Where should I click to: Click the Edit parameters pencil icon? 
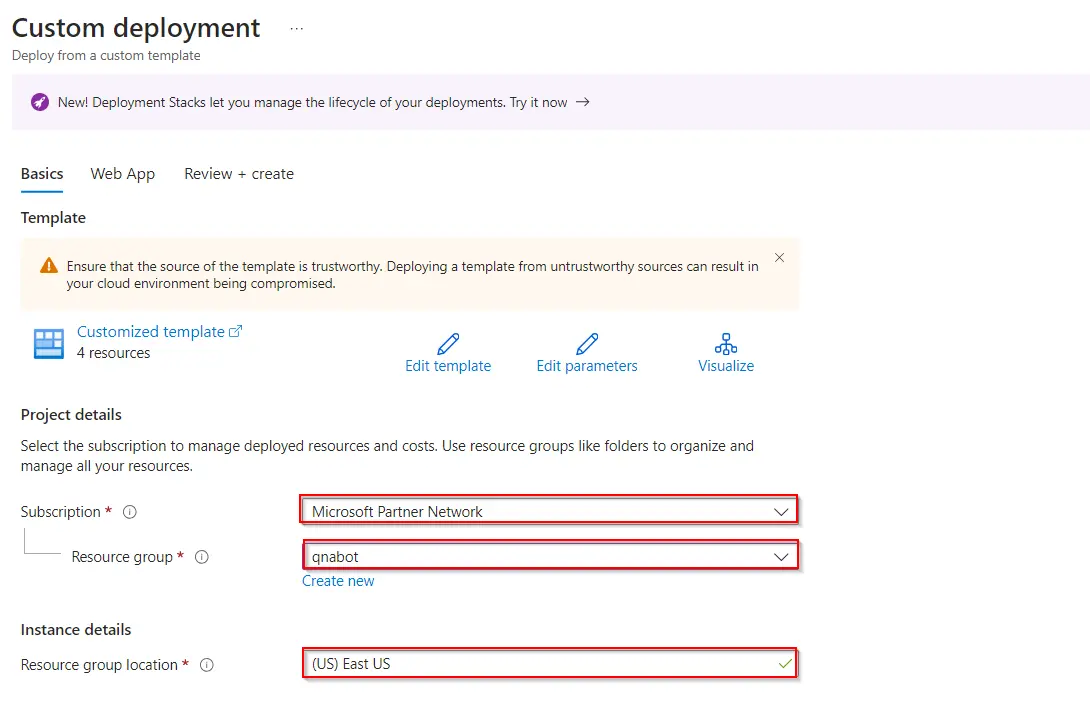click(587, 344)
